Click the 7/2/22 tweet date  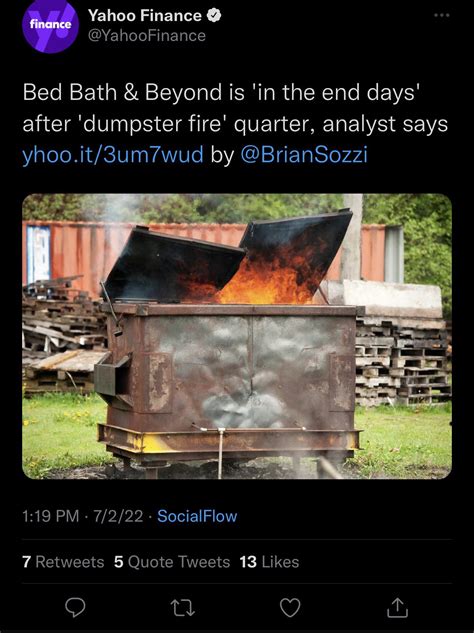click(x=118, y=516)
